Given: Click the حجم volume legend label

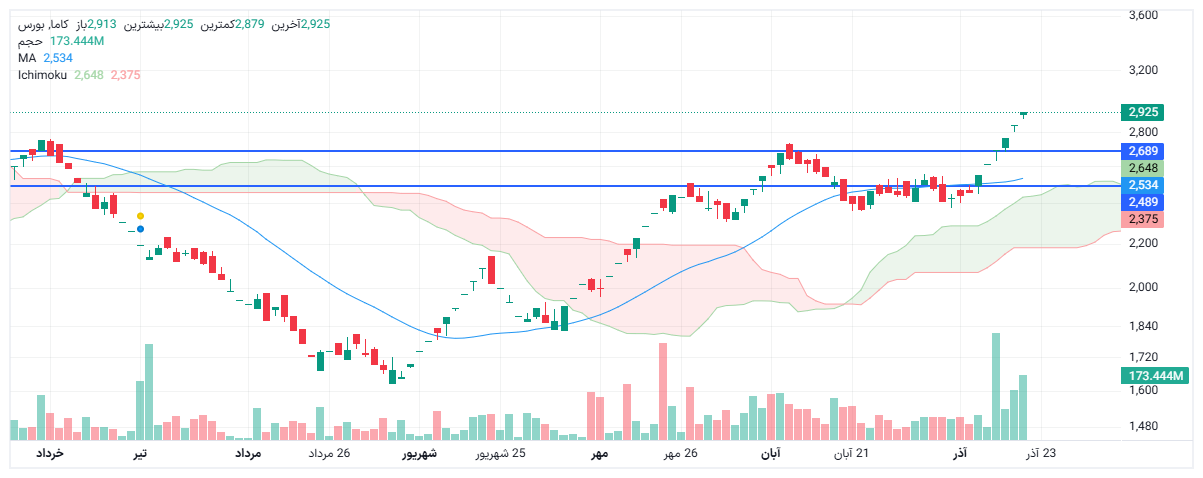Looking at the screenshot, I should coord(30,41).
